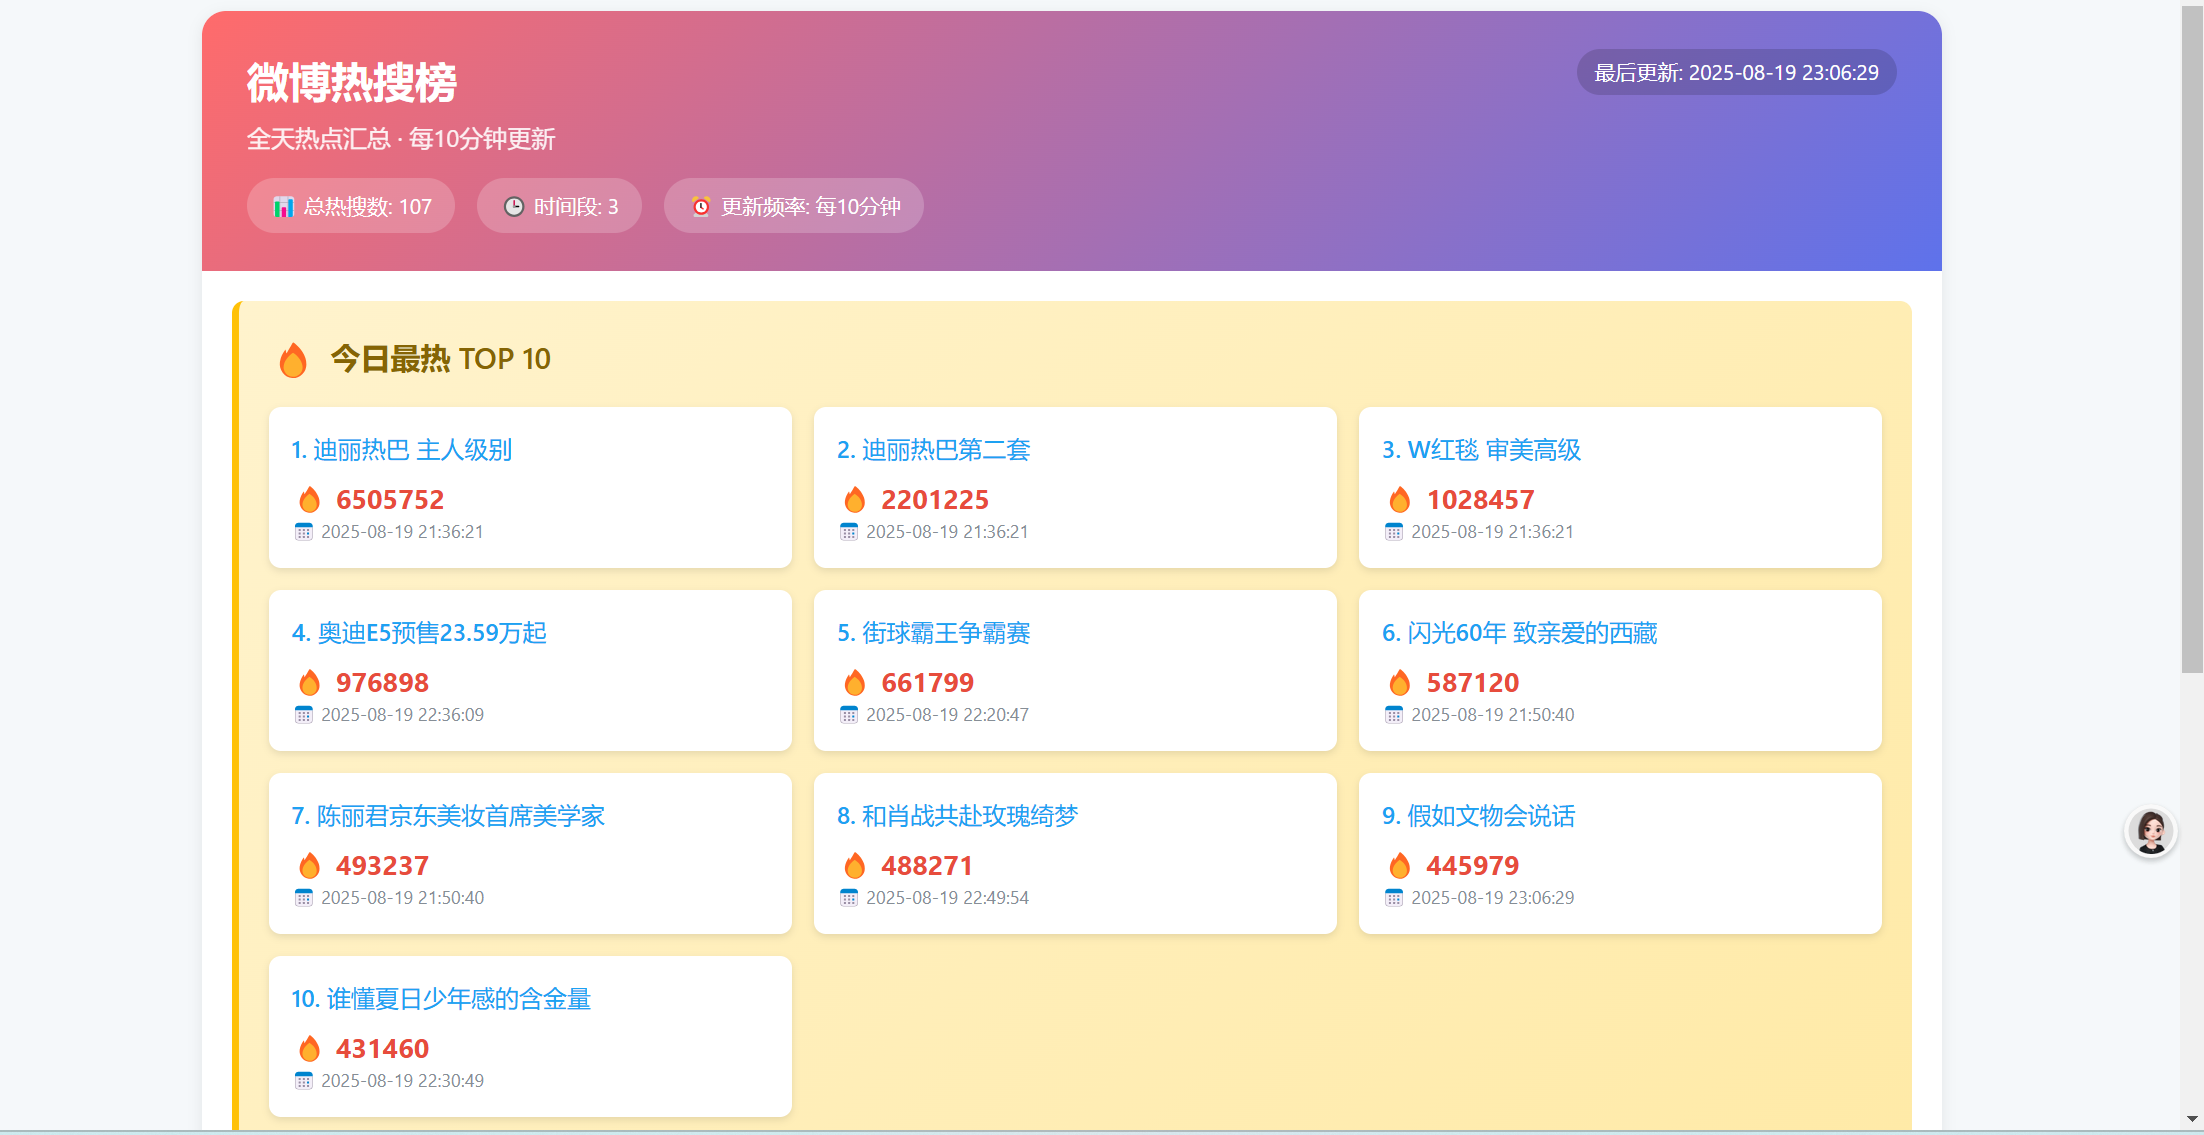Screen dimensions: 2204x1135
Task: Click the 更新频率: 每10分钟 pill
Action: coord(794,206)
